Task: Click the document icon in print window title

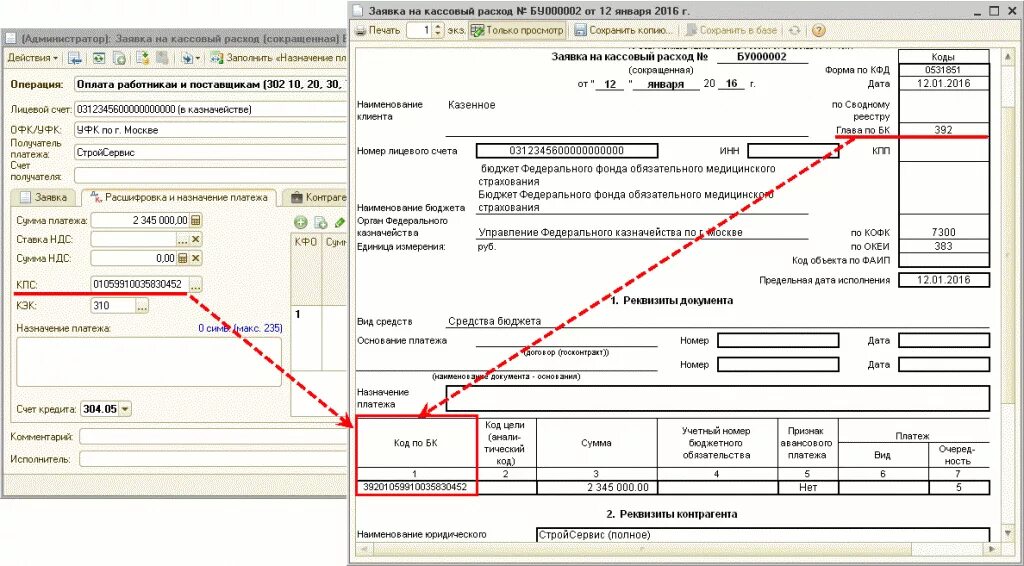Action: pyautogui.click(x=358, y=11)
